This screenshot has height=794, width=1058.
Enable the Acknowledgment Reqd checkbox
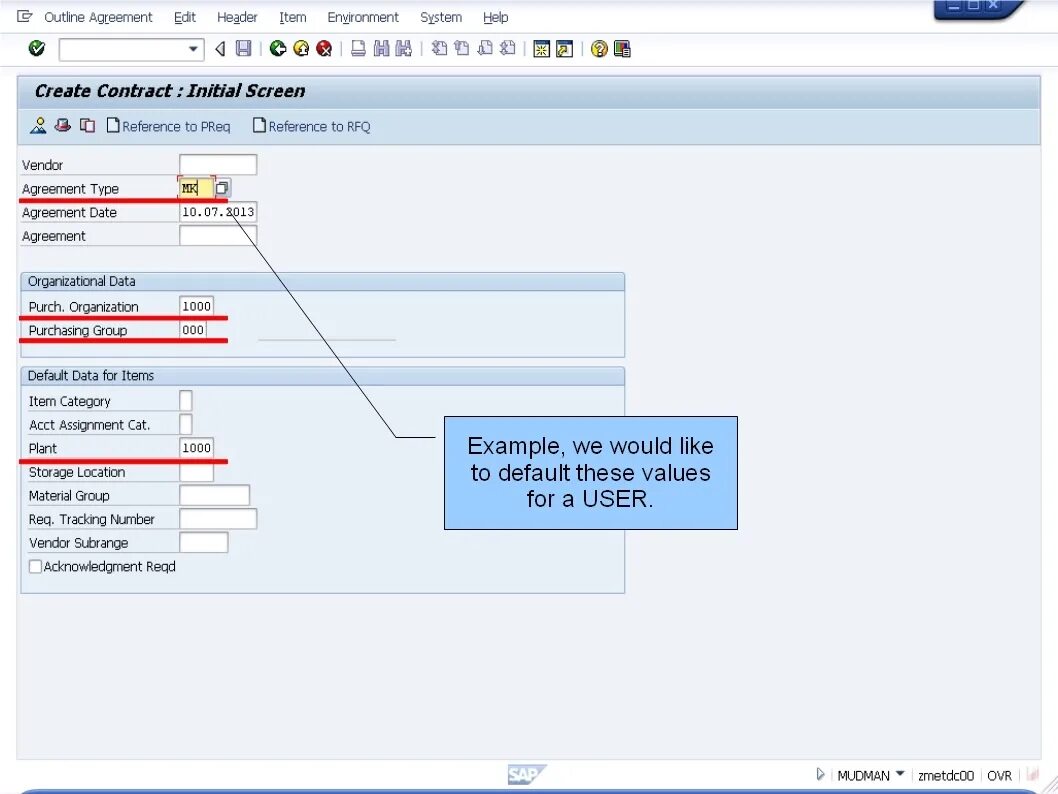click(35, 566)
